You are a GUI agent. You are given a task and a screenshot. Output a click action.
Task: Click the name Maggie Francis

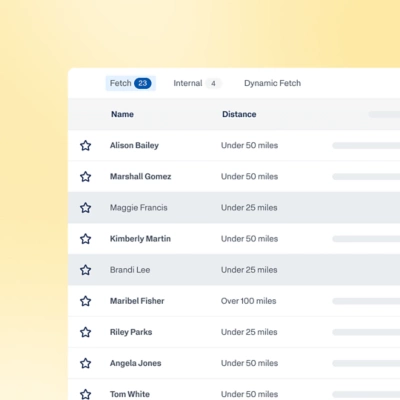139,208
